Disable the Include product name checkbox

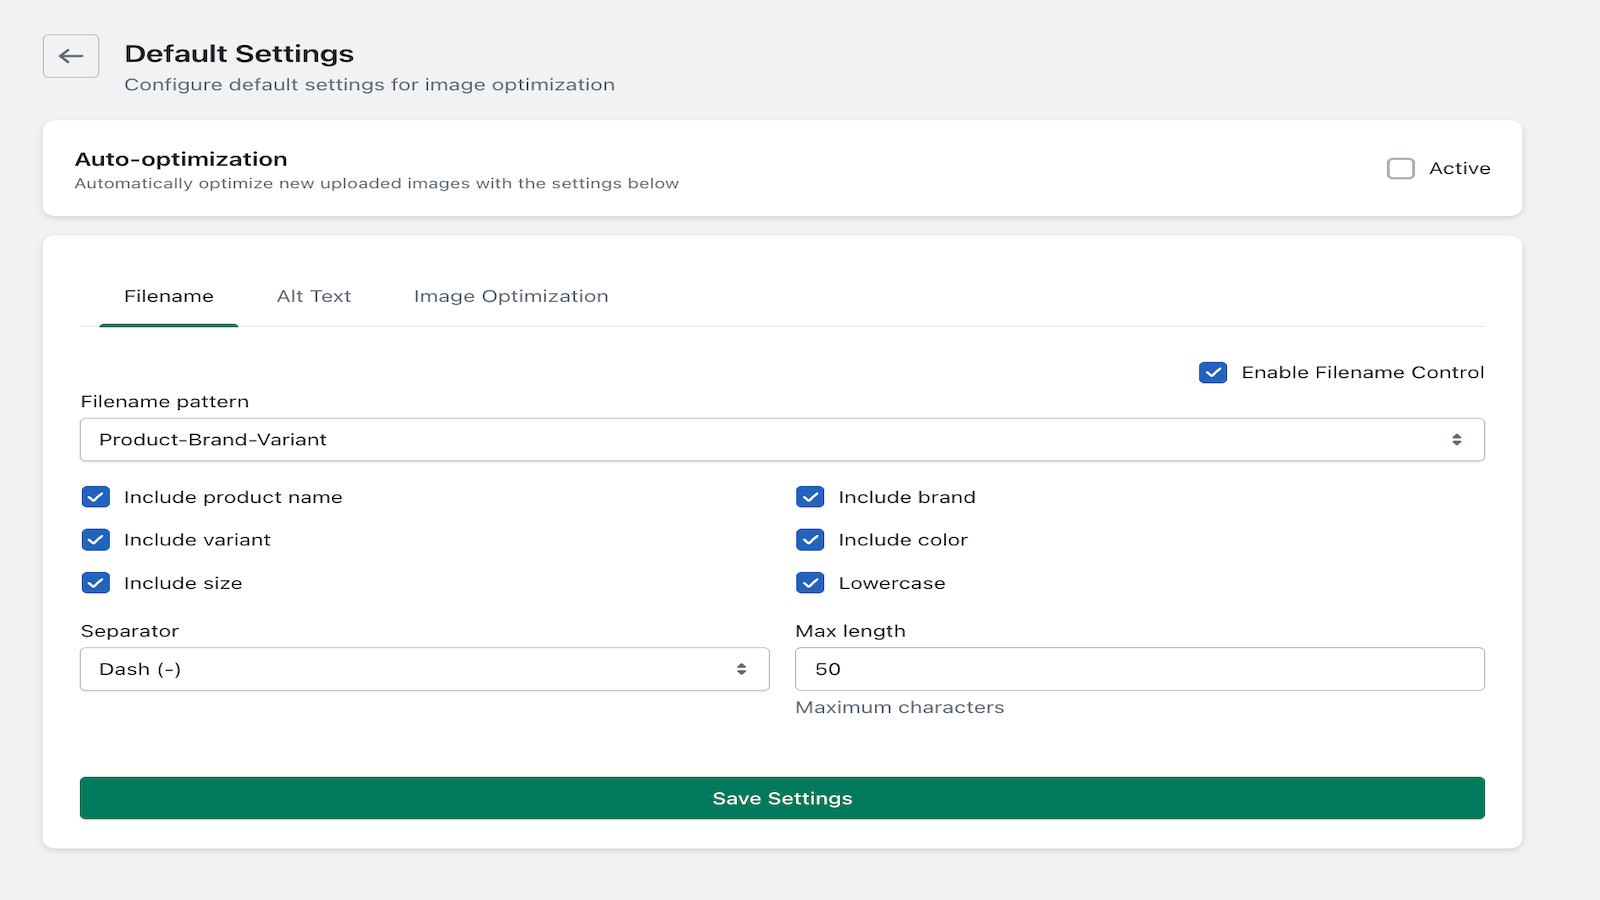click(95, 496)
